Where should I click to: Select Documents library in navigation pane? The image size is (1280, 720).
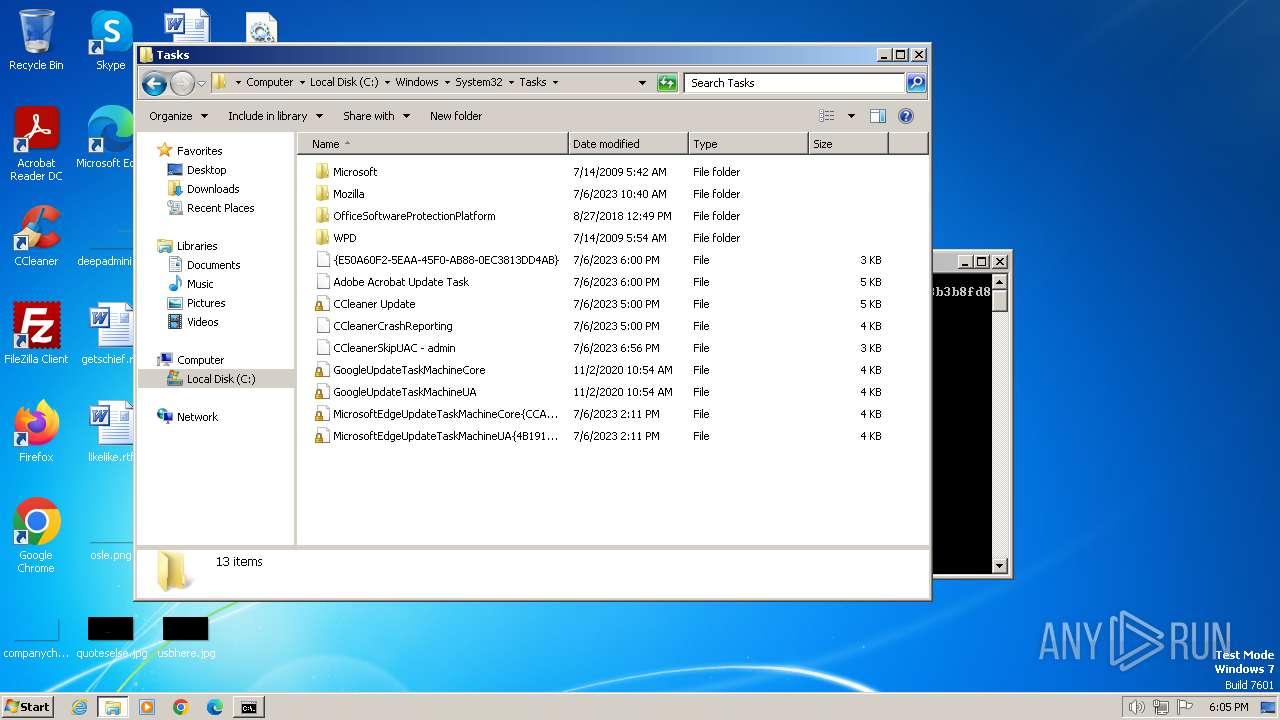tap(213, 265)
